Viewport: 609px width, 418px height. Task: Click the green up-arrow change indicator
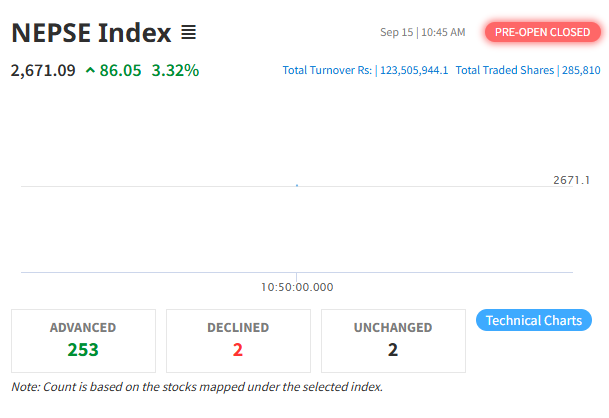[x=90, y=70]
